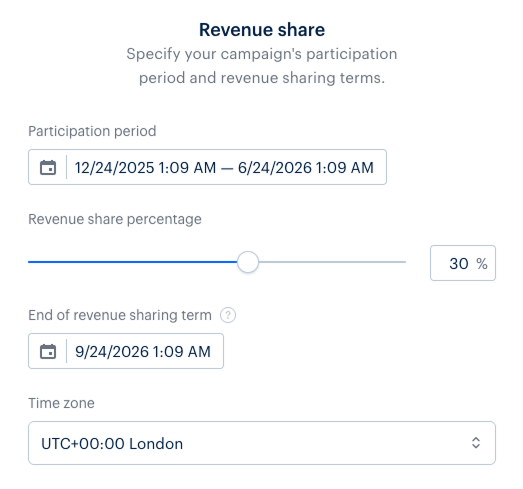Click the % symbol in the percentage box
523x489 pixels.
(x=482, y=264)
